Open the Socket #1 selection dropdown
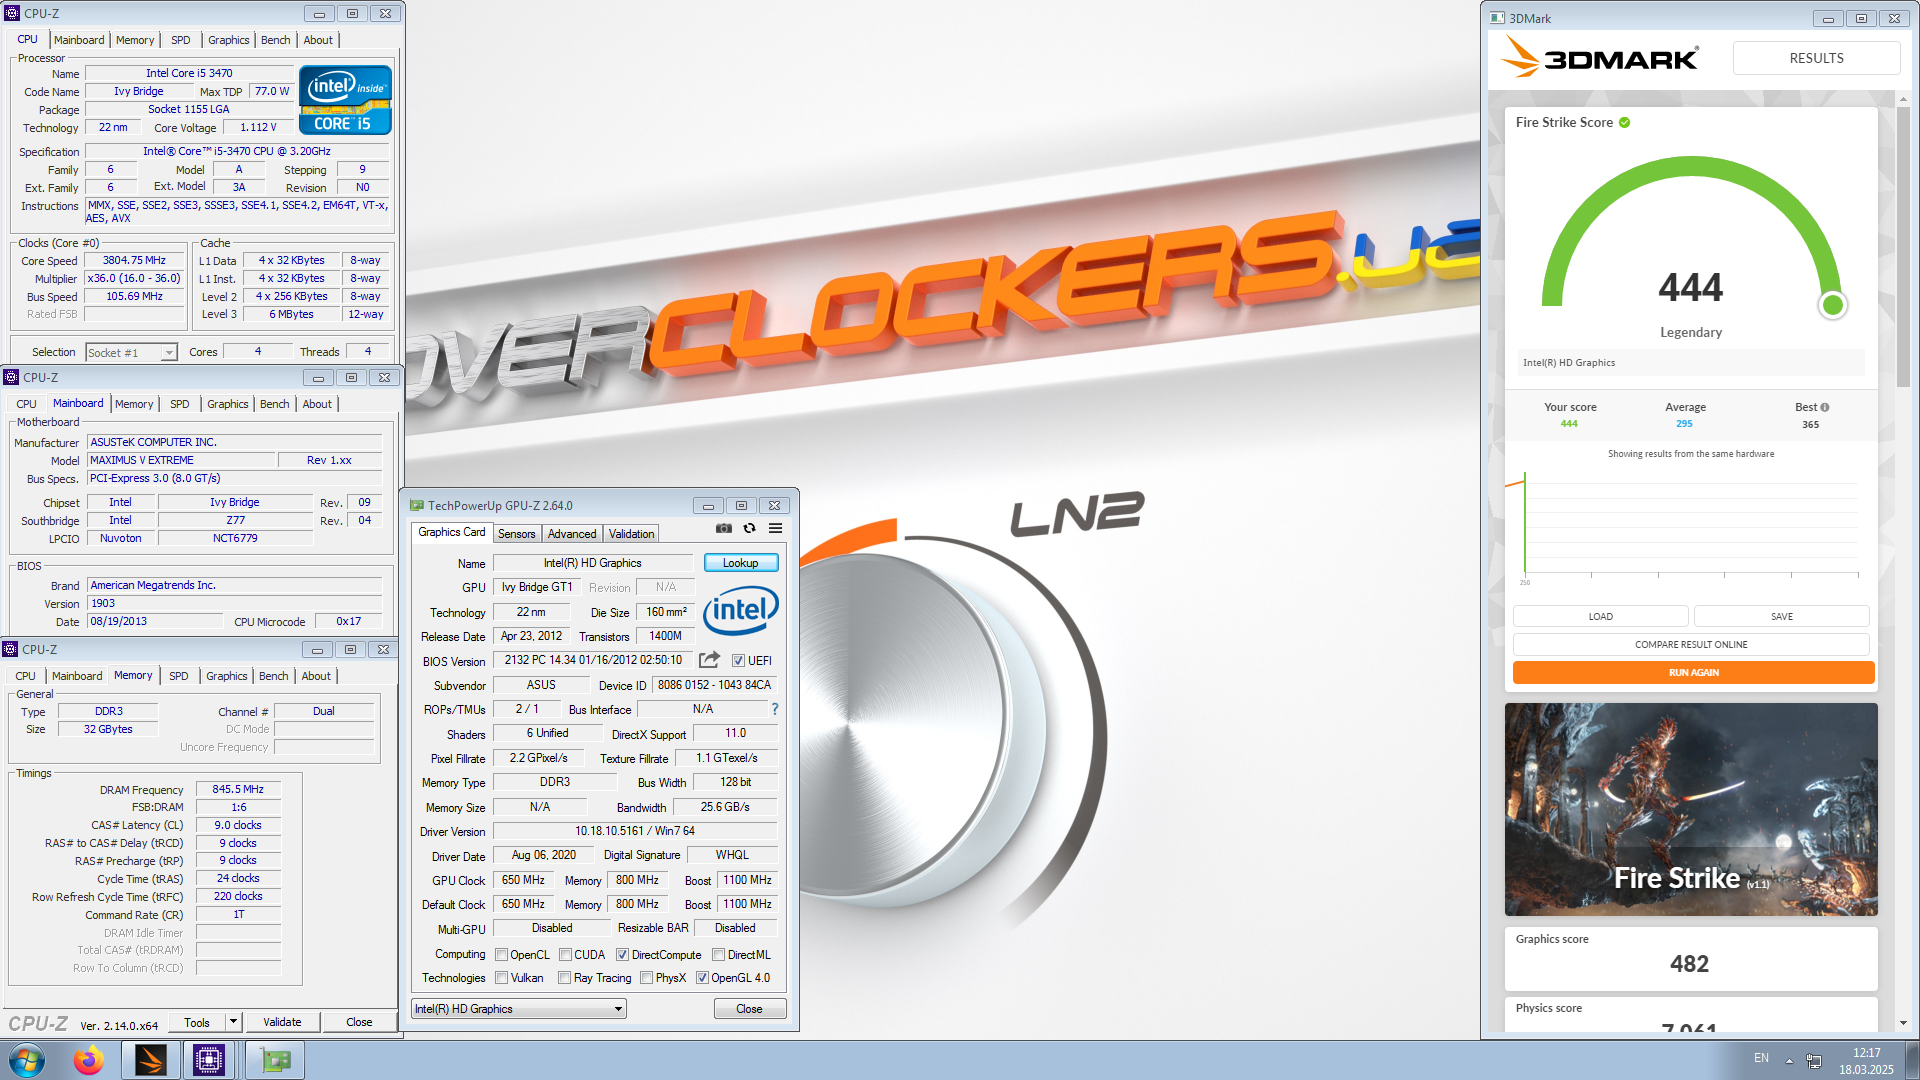1920x1080 pixels. pyautogui.click(x=131, y=353)
